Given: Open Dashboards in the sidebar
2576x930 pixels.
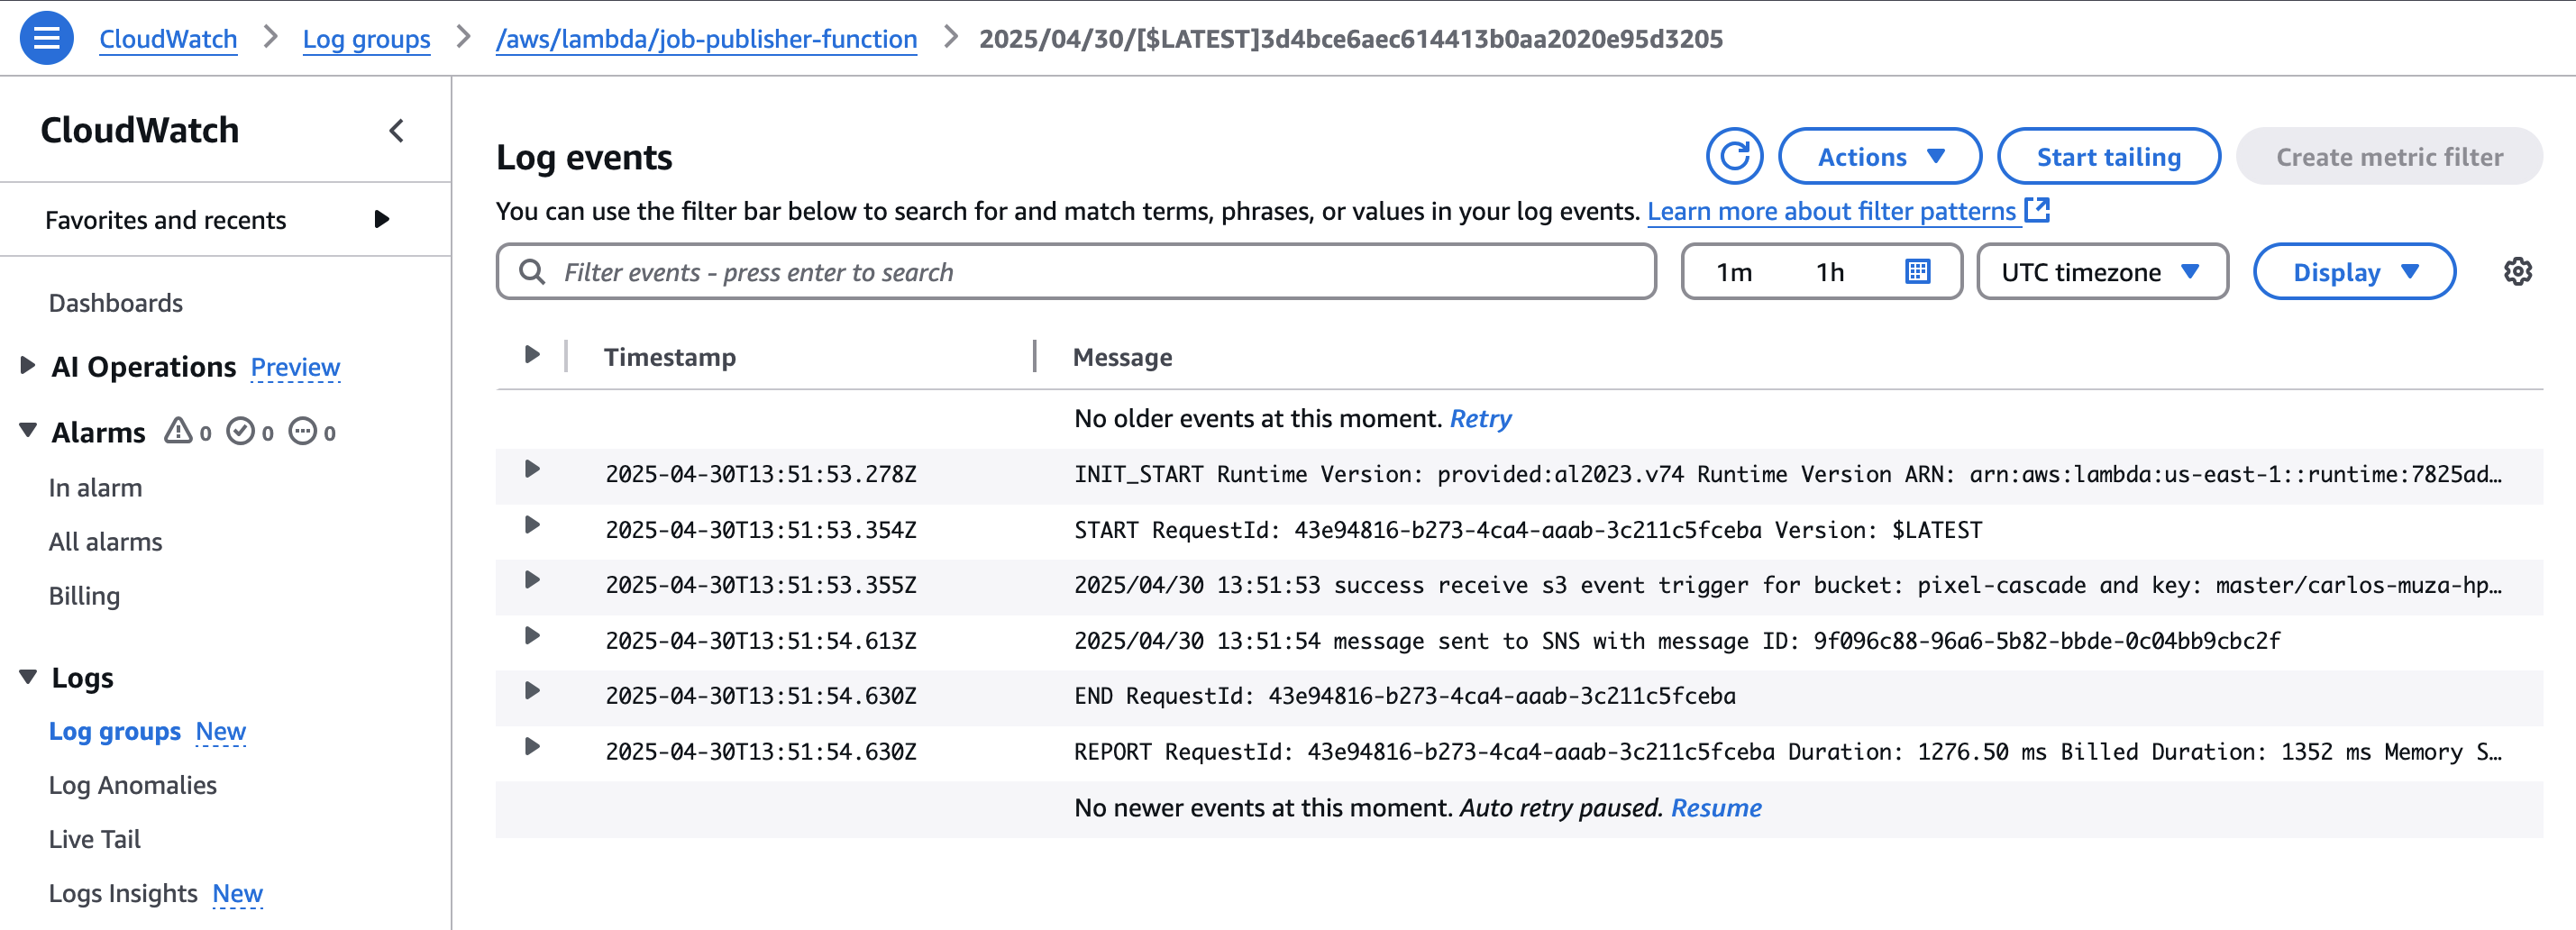Looking at the screenshot, I should click(x=116, y=302).
